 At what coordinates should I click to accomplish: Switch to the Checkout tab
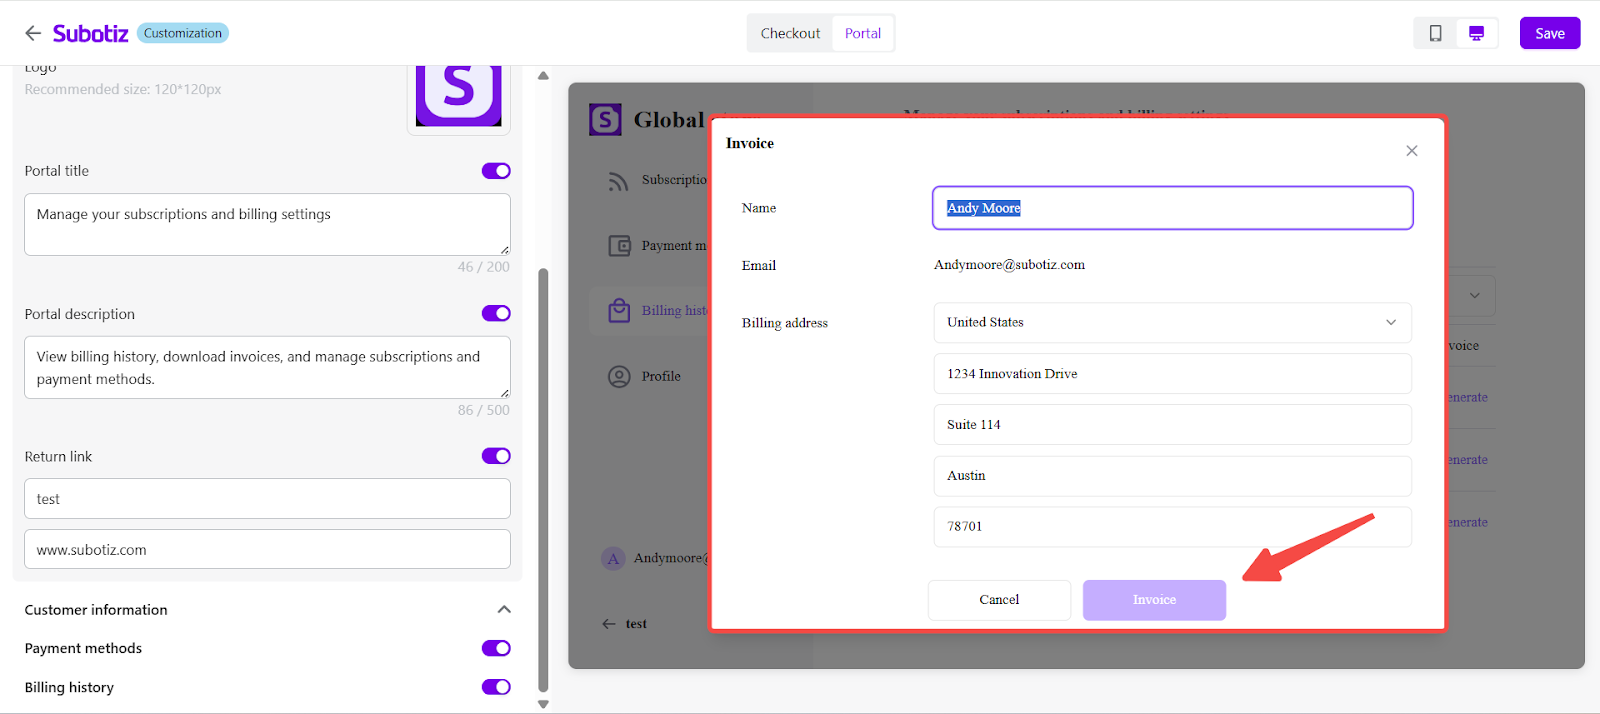tap(790, 33)
